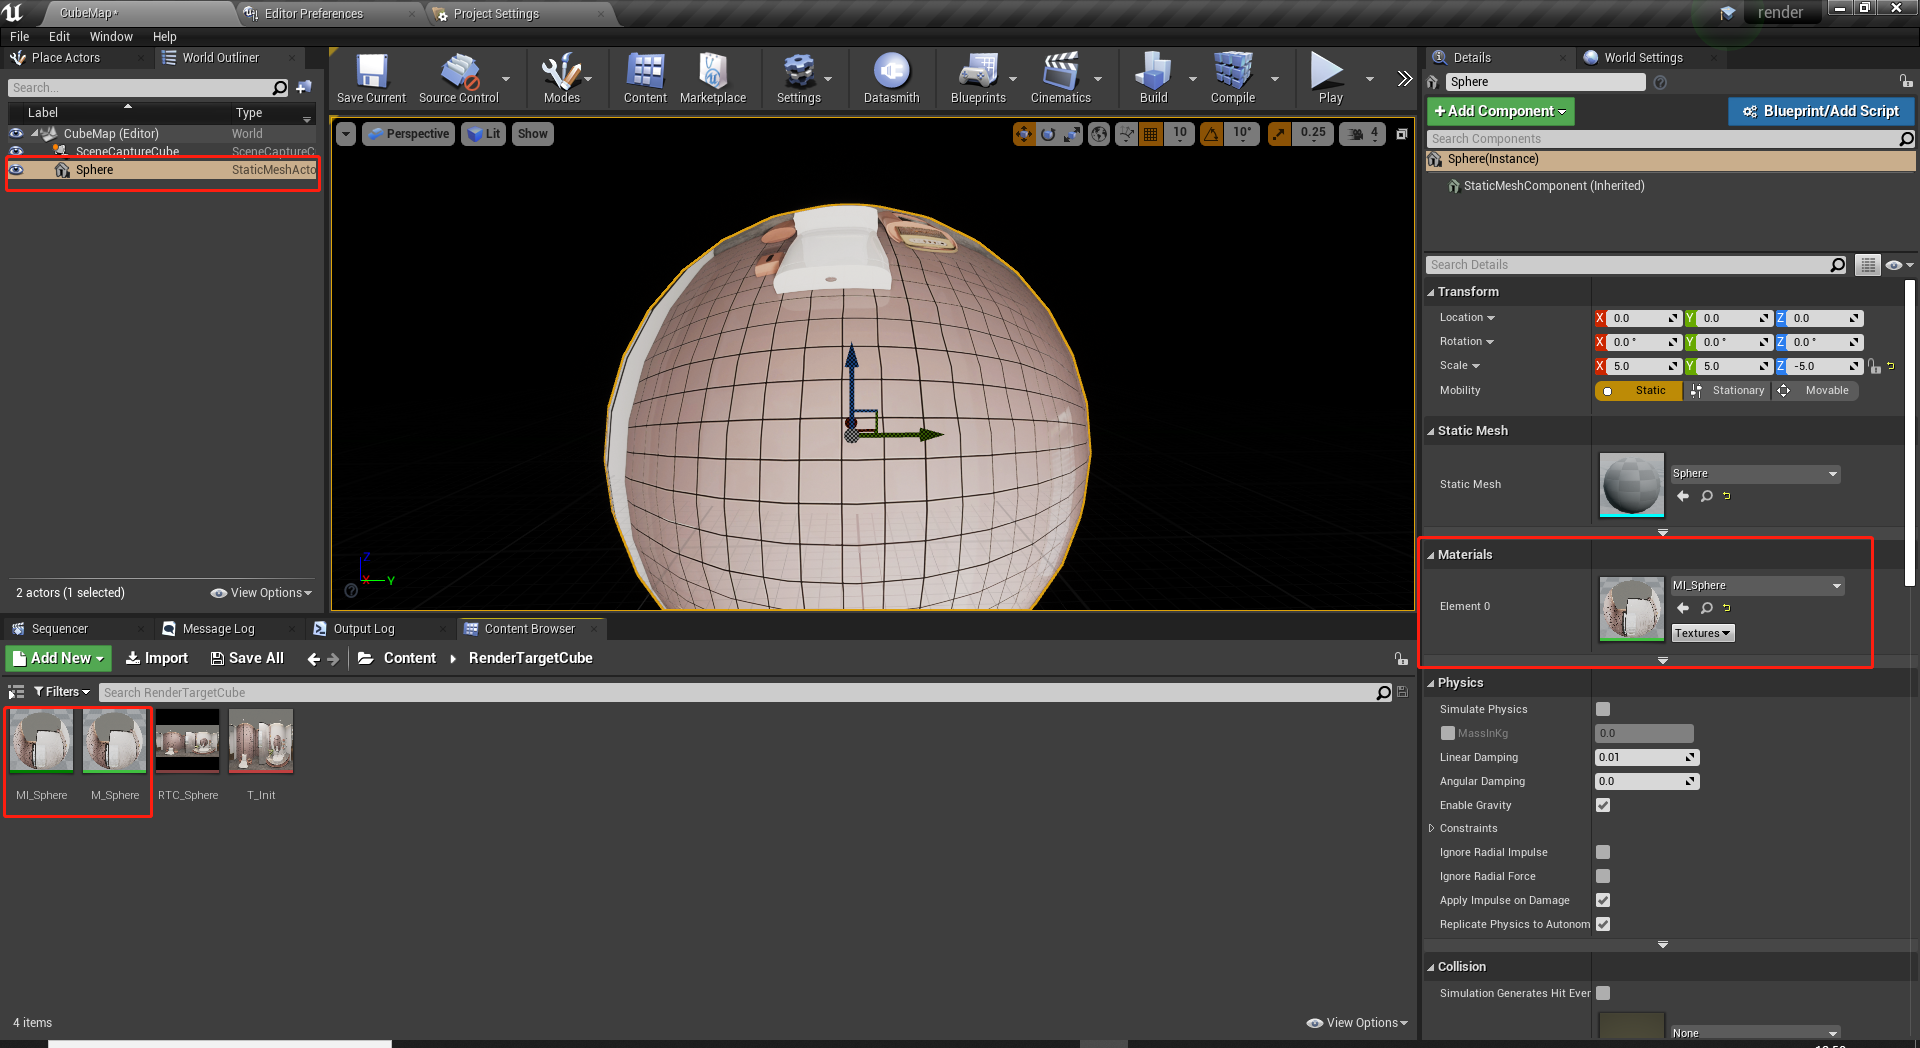Open the Cinematics menu
Viewport: 1920px width, 1048px height.
(x=1062, y=78)
